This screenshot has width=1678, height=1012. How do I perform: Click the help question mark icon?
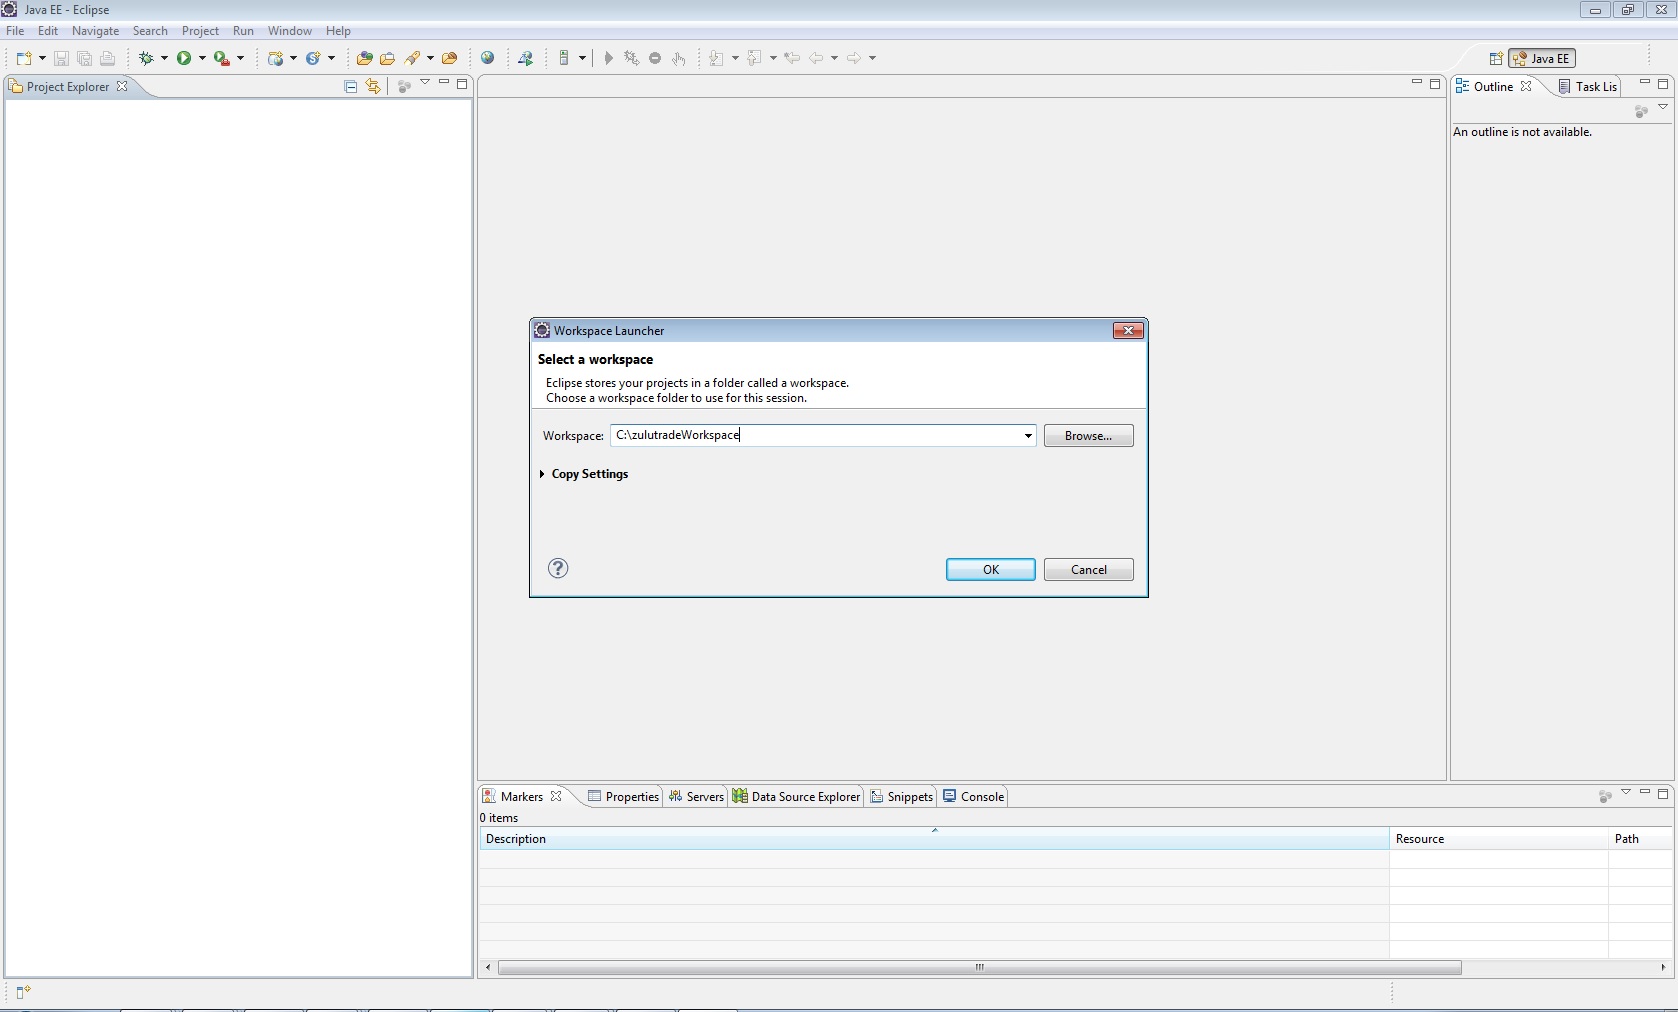[x=558, y=568]
